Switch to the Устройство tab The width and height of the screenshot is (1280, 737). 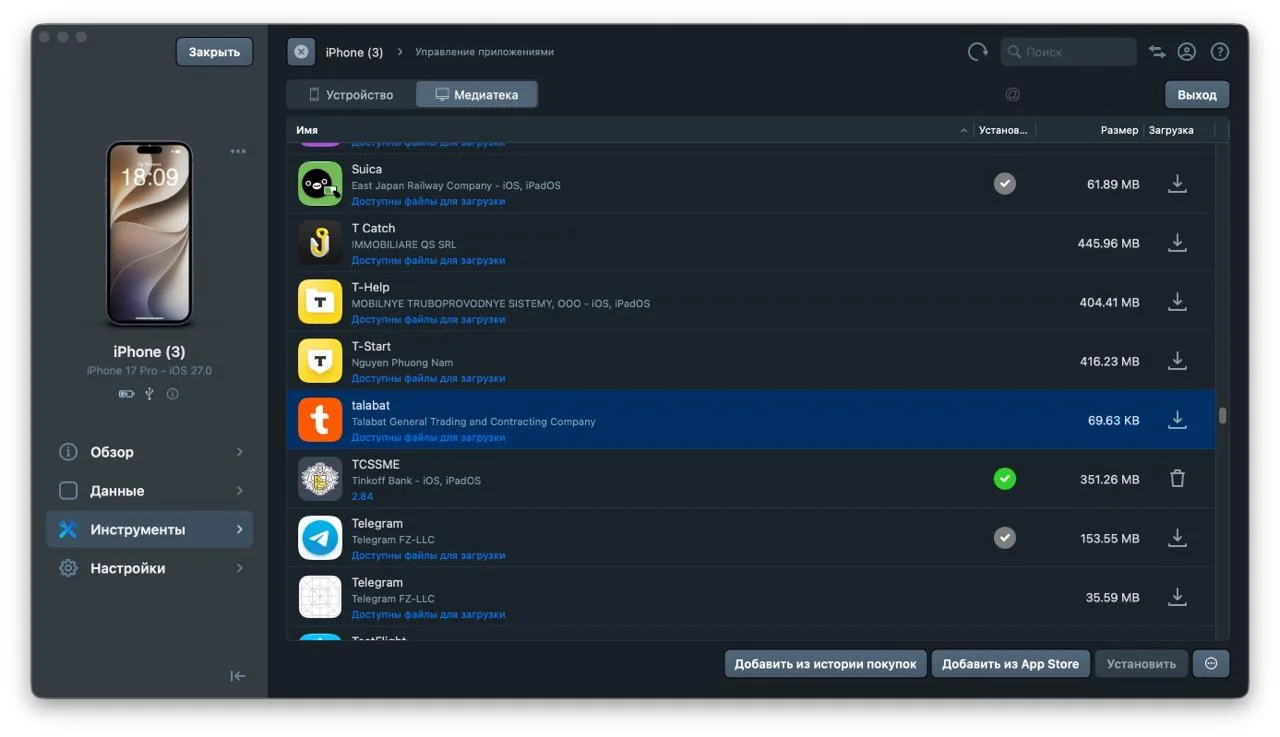pyautogui.click(x=351, y=95)
